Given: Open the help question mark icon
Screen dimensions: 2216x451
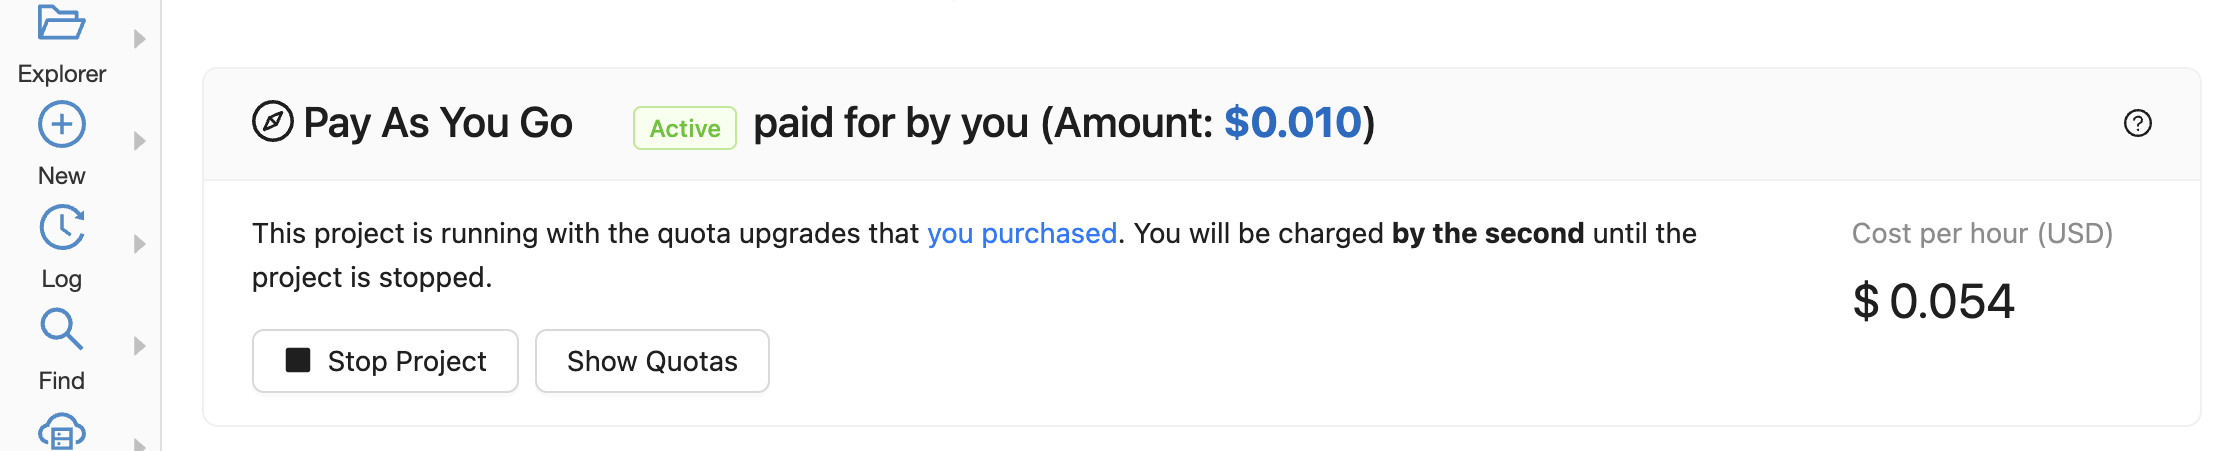Looking at the screenshot, I should [2137, 123].
